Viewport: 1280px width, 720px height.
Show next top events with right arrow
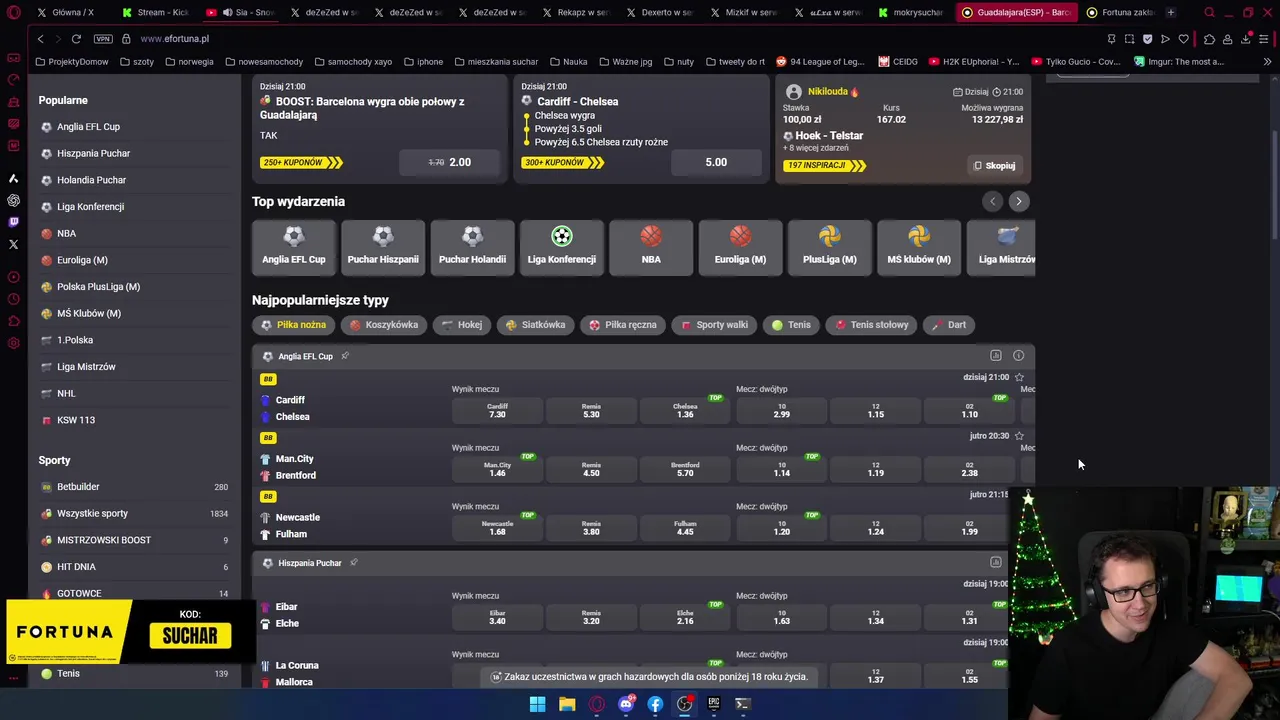(1018, 201)
